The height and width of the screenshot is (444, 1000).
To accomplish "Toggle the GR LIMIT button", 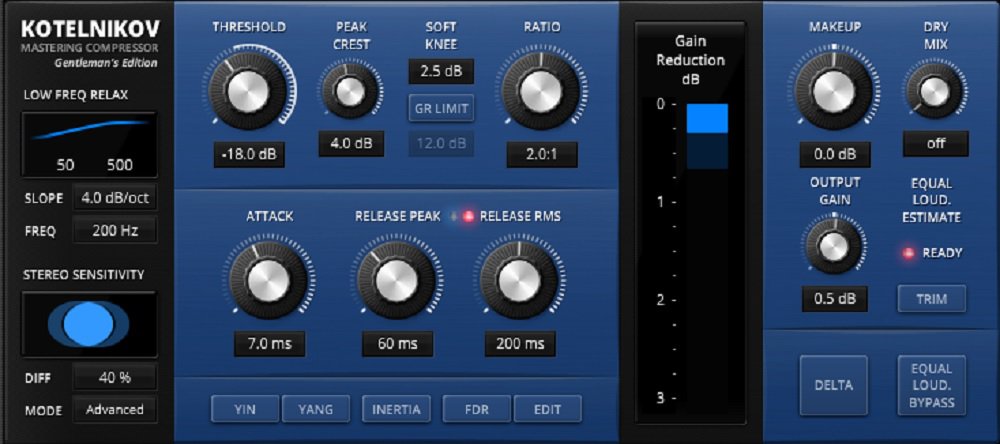I will click(441, 108).
